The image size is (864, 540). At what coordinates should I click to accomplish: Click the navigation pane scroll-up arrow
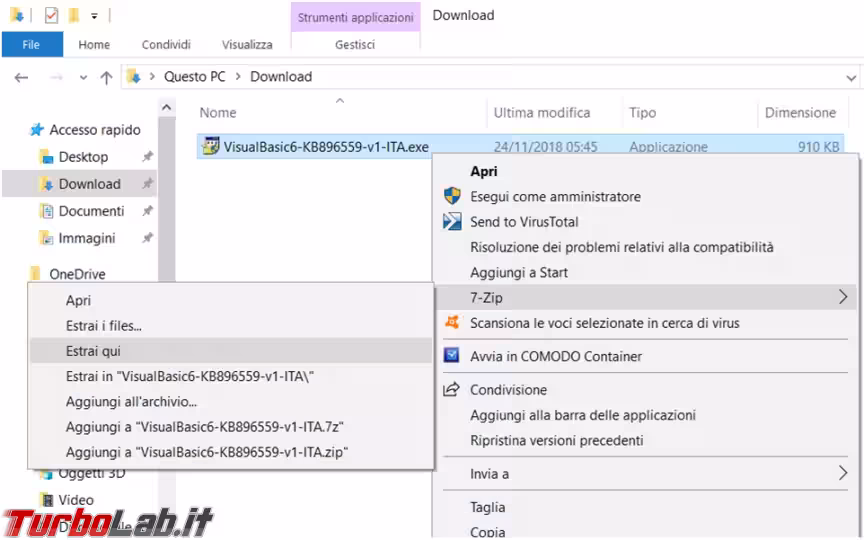click(166, 108)
